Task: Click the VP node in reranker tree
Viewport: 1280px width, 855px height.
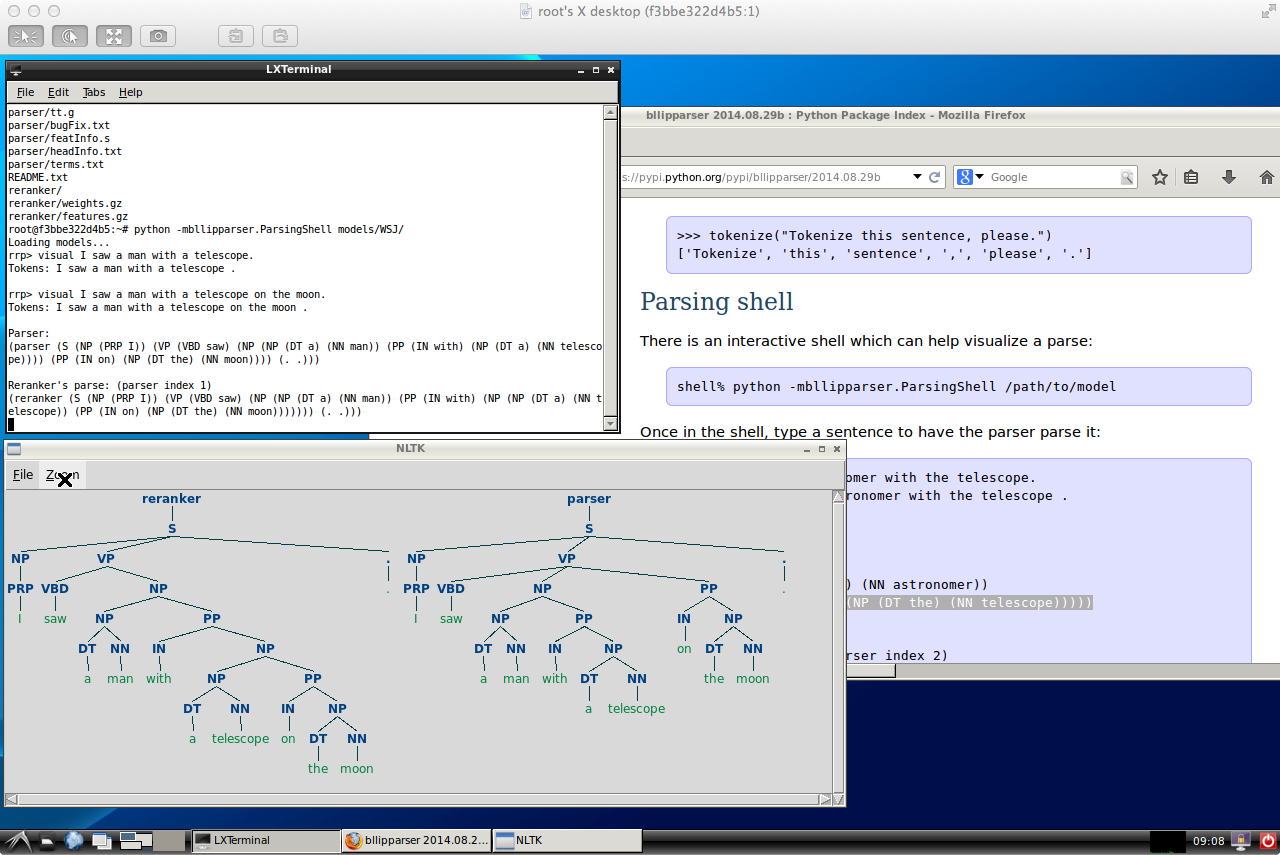Action: pos(106,558)
